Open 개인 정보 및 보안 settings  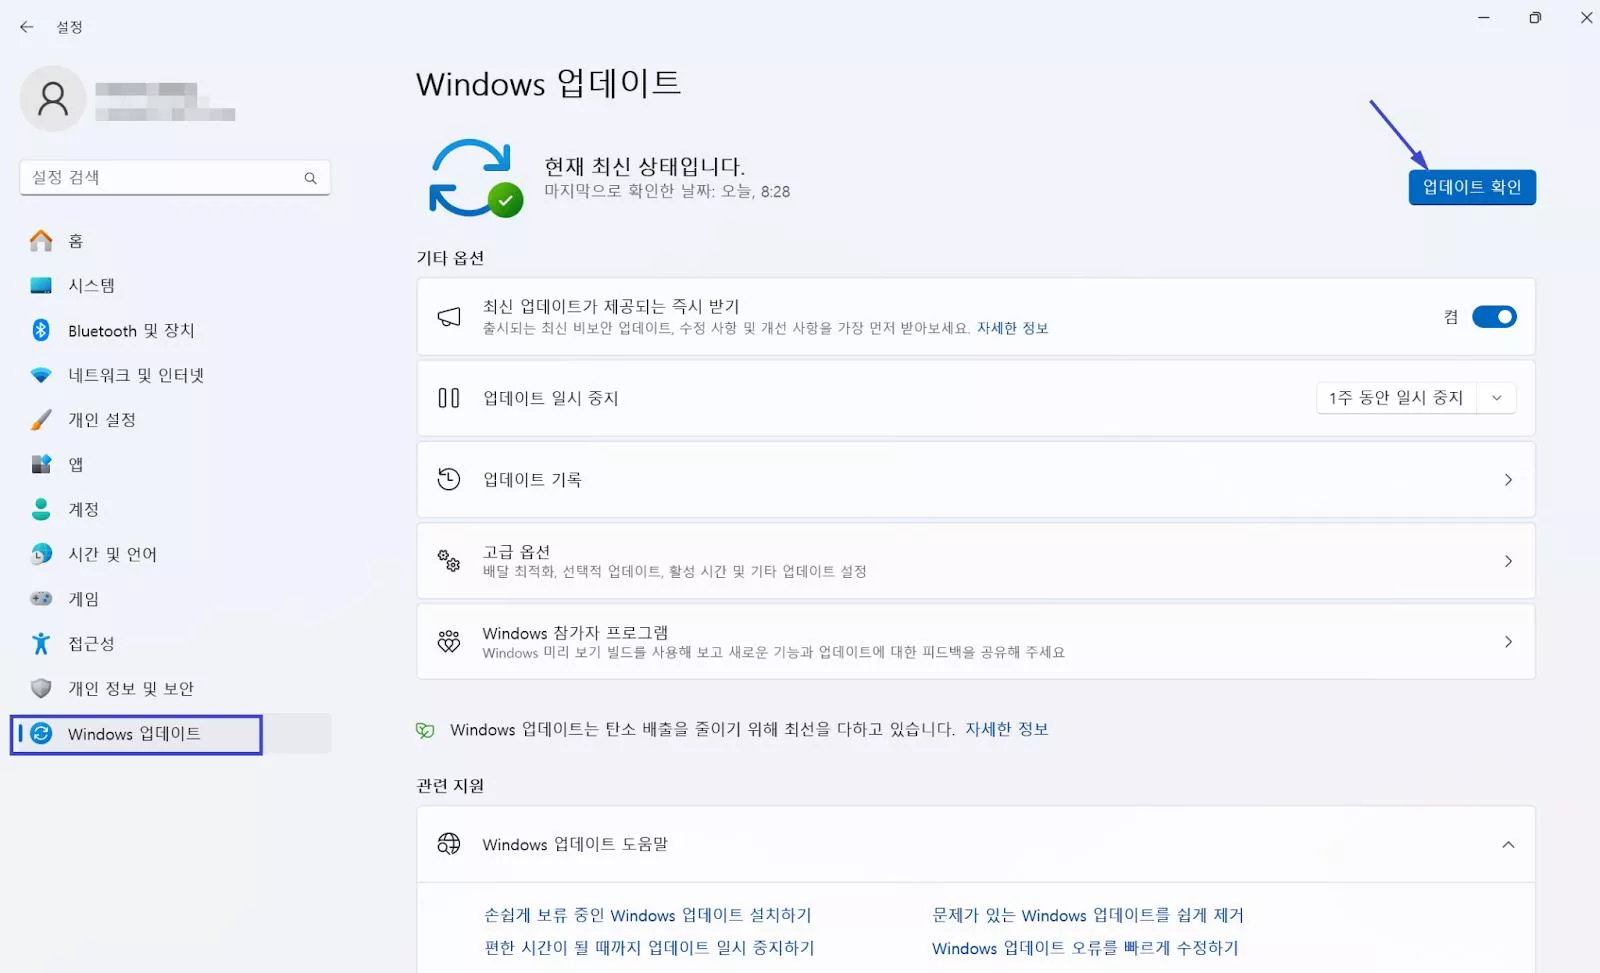pyautogui.click(x=175, y=688)
